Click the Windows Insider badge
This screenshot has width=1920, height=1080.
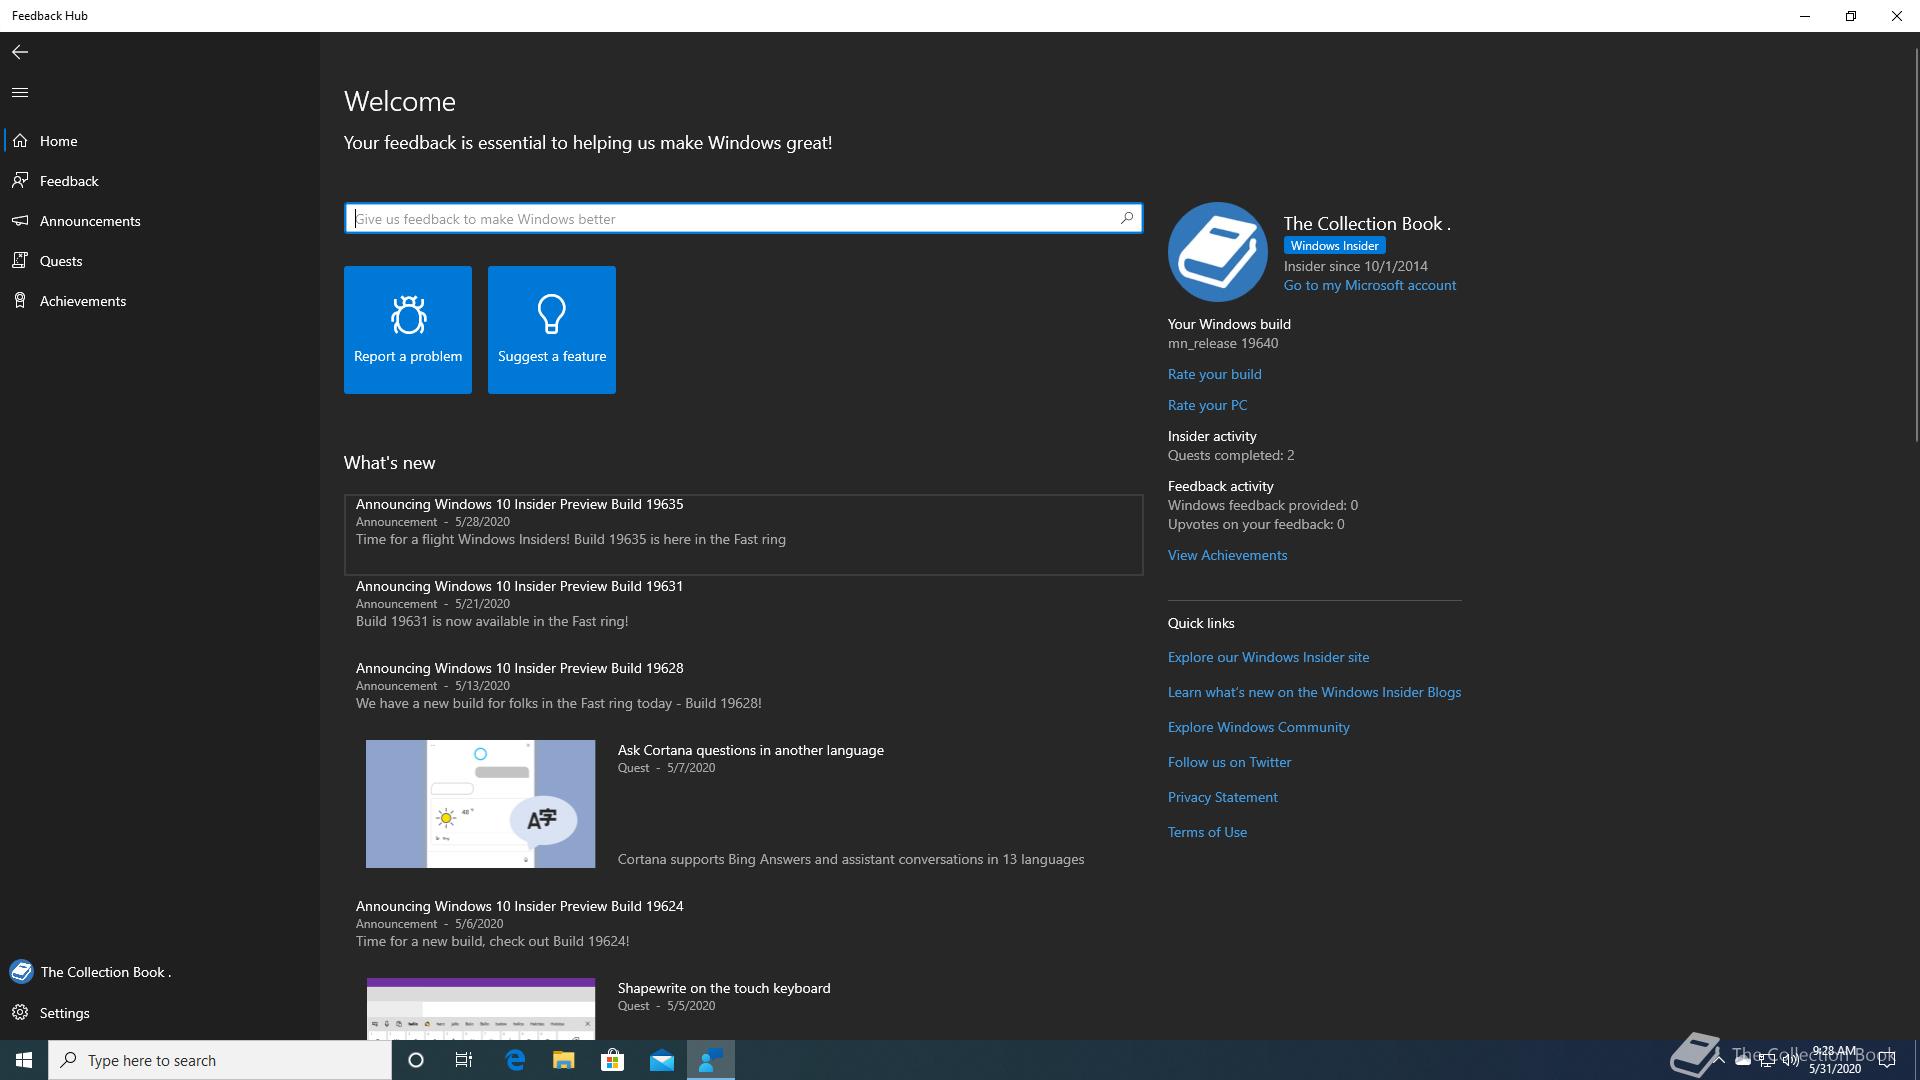(x=1334, y=246)
